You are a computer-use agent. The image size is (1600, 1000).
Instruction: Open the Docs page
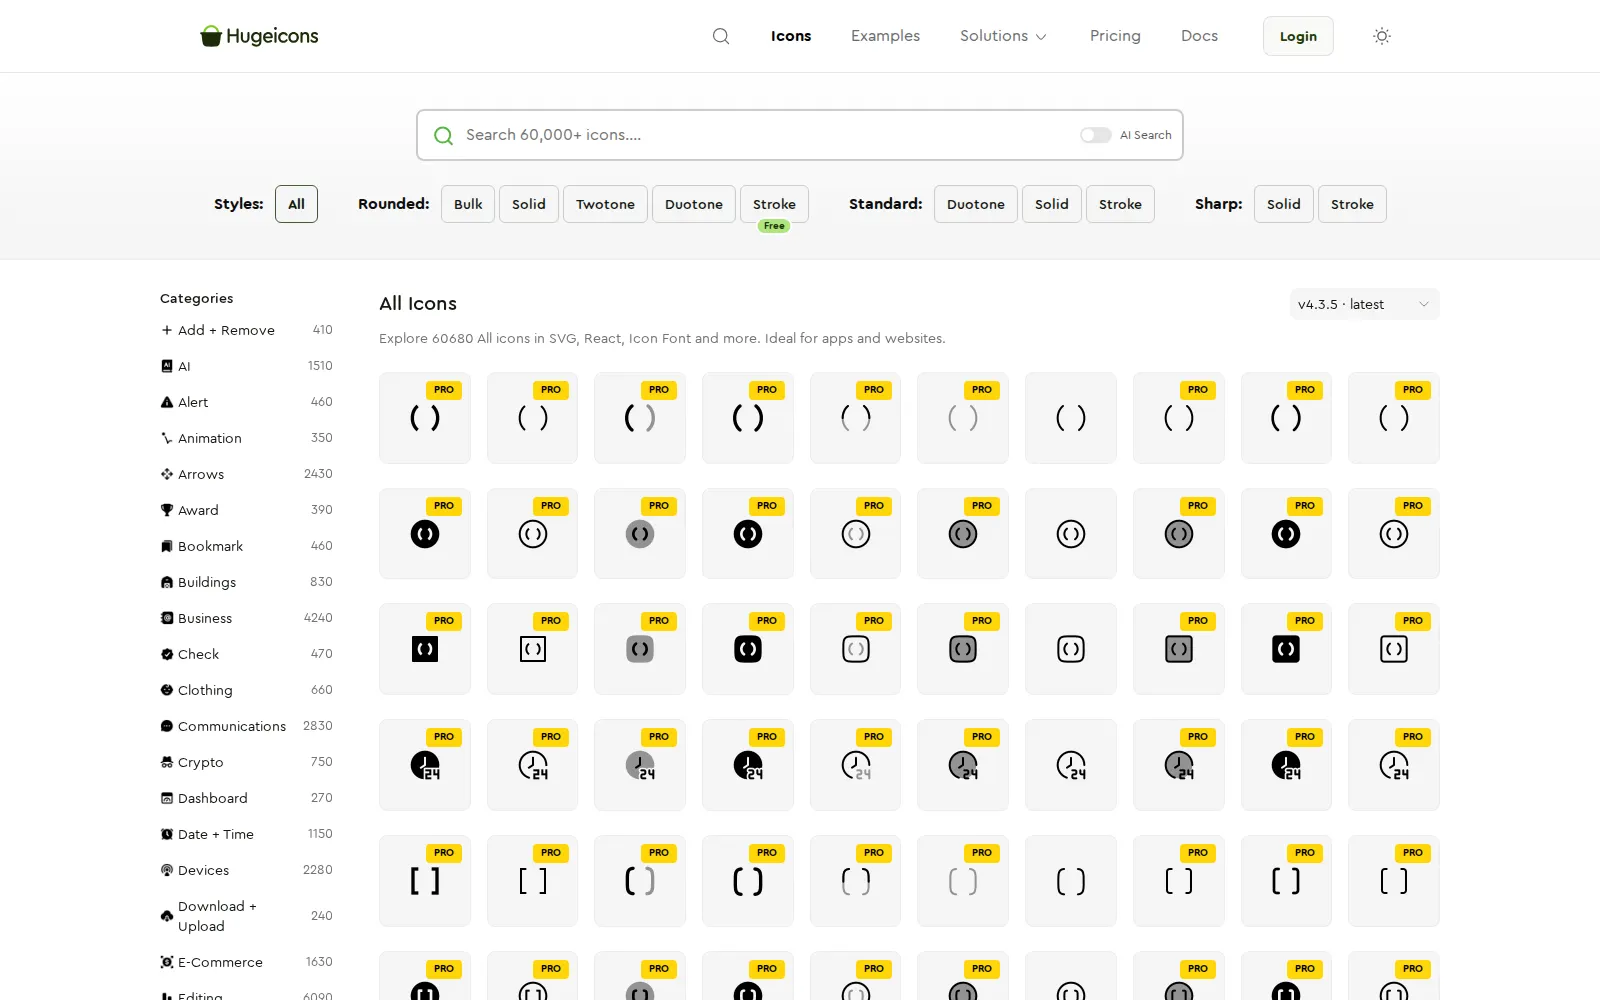[1199, 36]
